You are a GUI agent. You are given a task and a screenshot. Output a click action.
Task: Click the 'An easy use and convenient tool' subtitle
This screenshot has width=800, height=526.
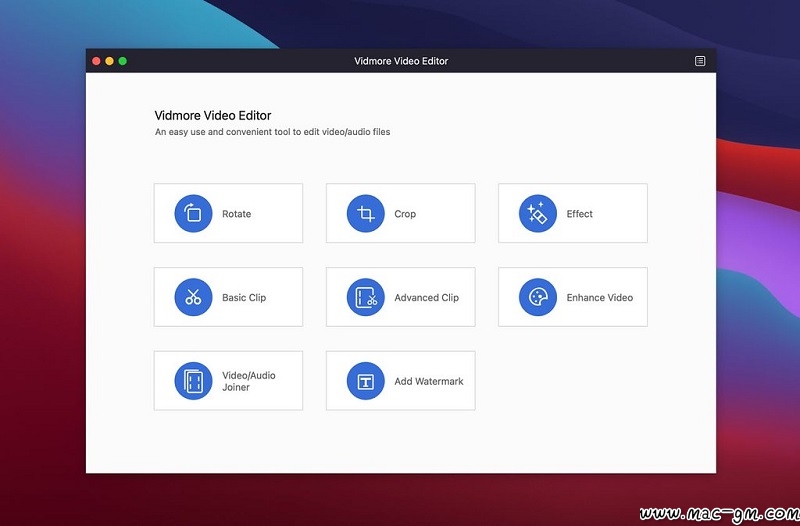[x=272, y=132]
